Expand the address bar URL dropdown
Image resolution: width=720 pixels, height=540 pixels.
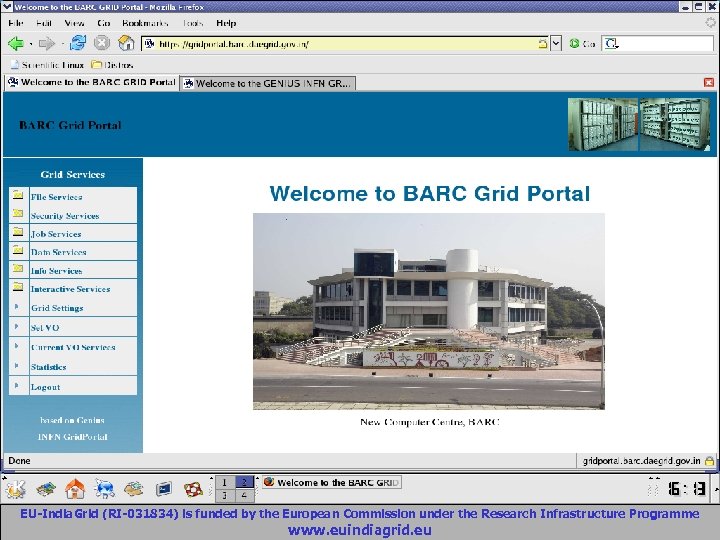coord(556,44)
